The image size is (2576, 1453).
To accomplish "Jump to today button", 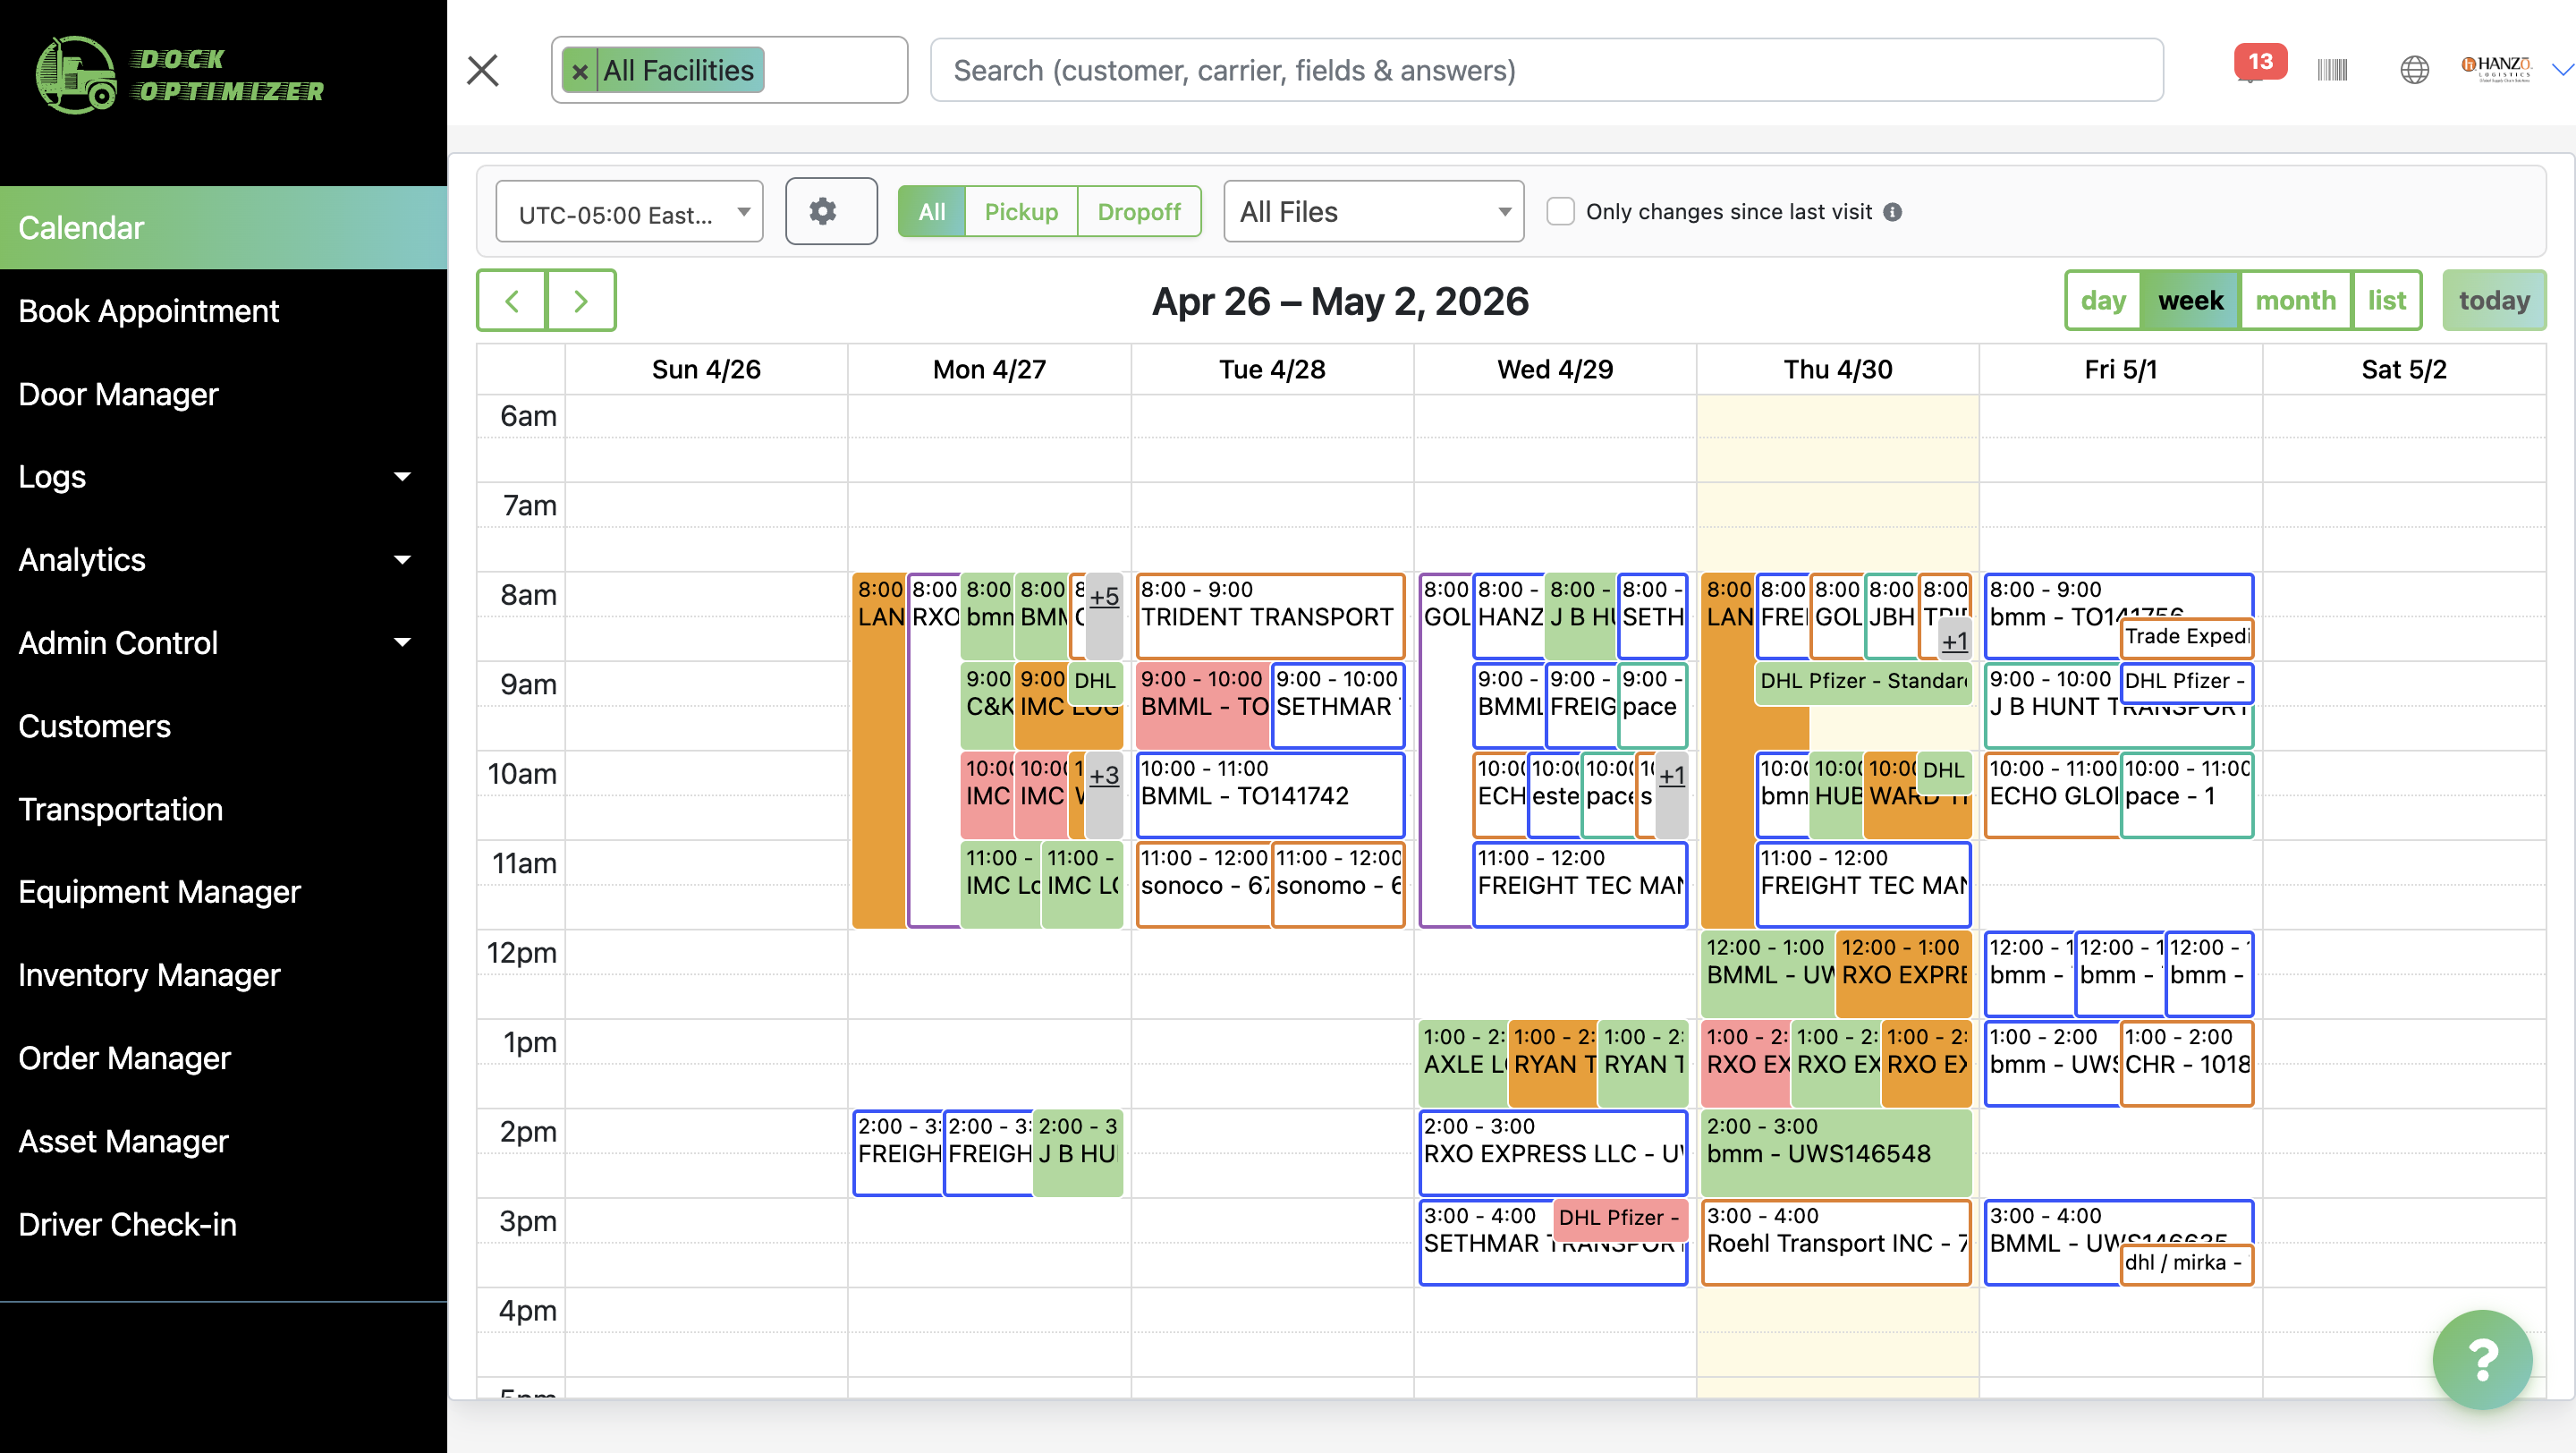I will coord(2494,301).
